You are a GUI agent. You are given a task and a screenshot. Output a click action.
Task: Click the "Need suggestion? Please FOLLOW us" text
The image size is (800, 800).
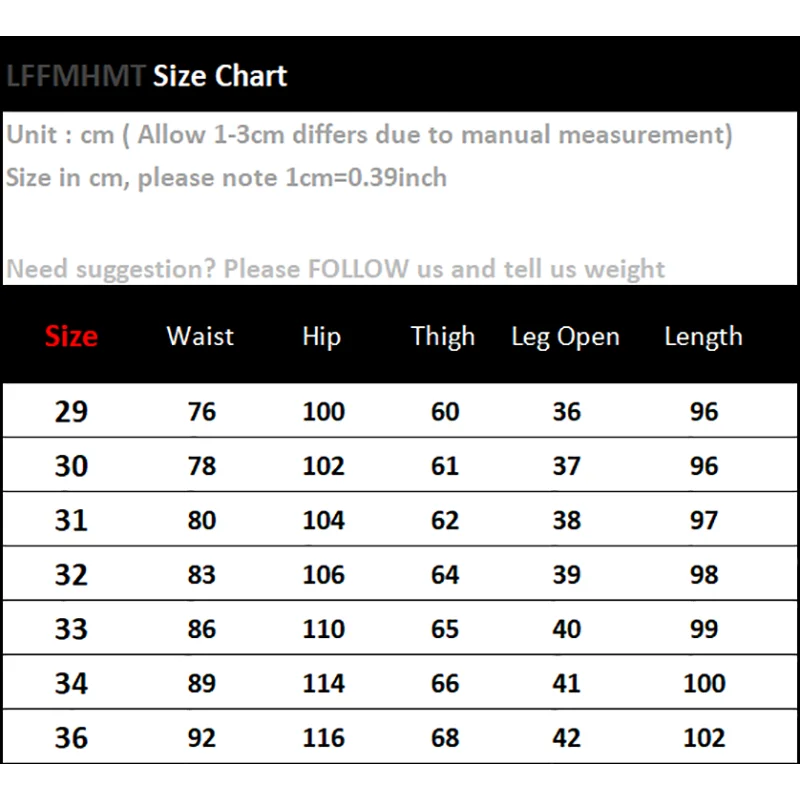(x=335, y=269)
